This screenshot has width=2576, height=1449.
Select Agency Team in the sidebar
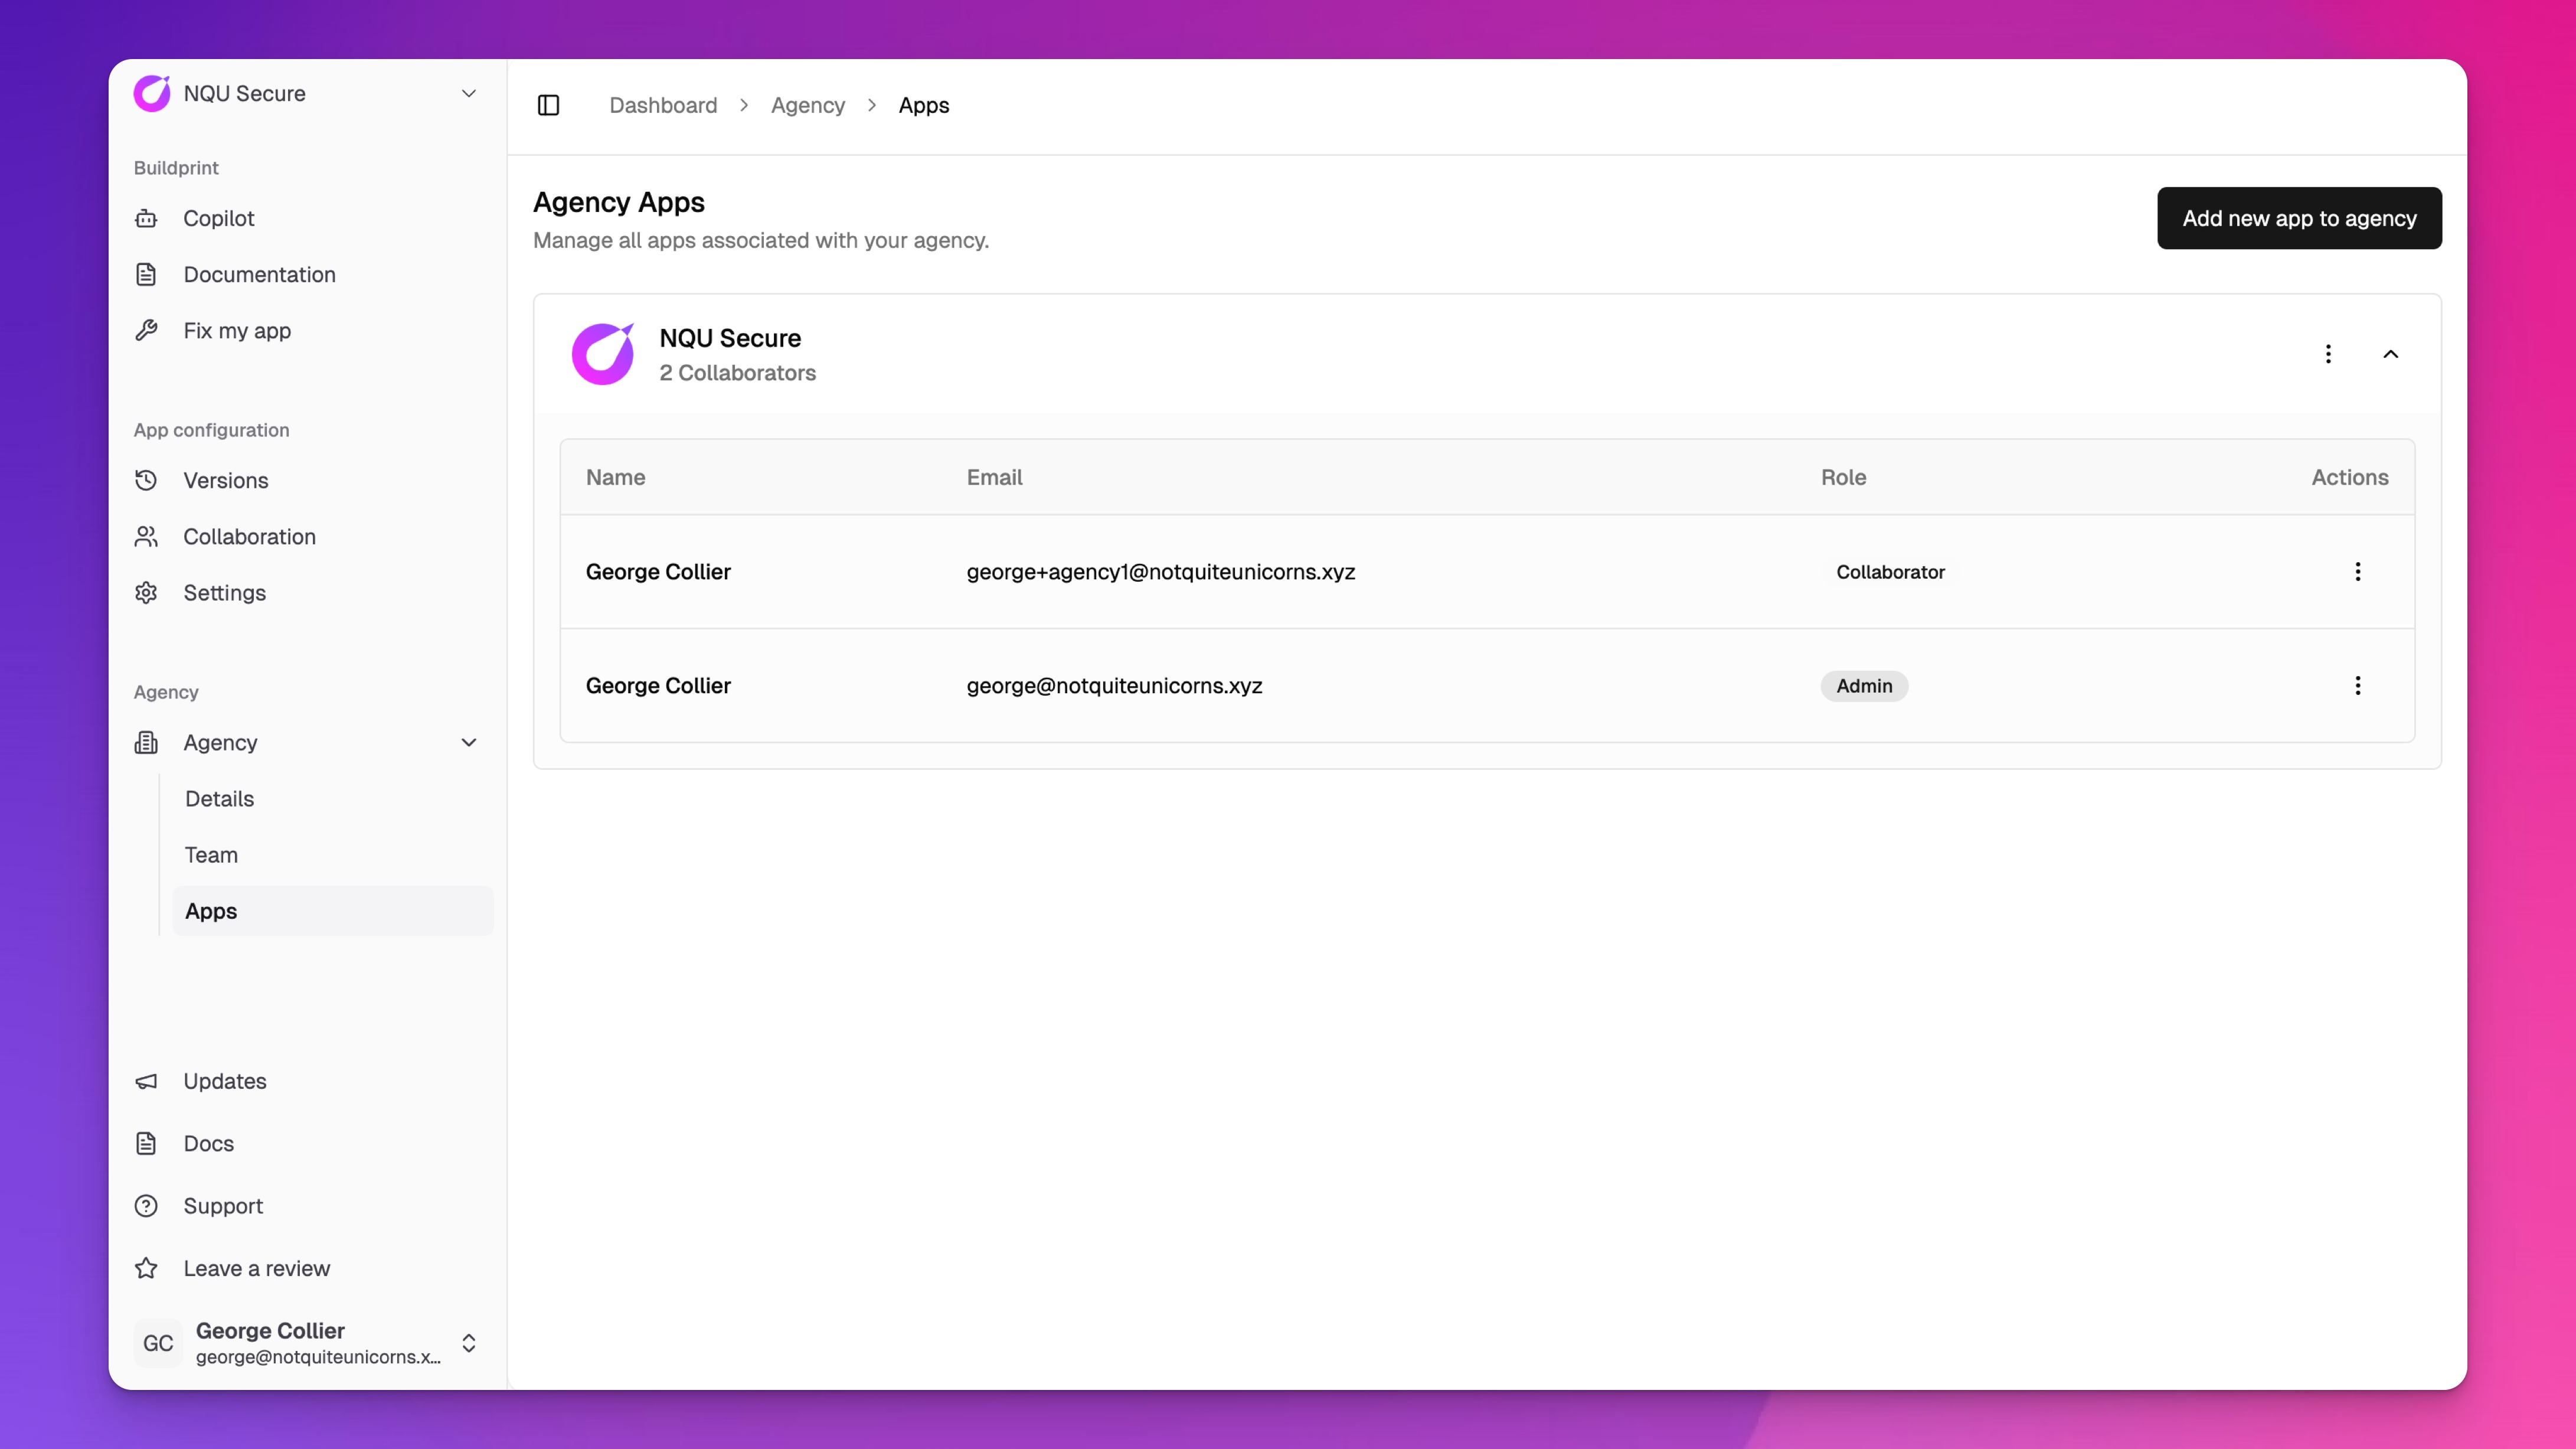332,854
